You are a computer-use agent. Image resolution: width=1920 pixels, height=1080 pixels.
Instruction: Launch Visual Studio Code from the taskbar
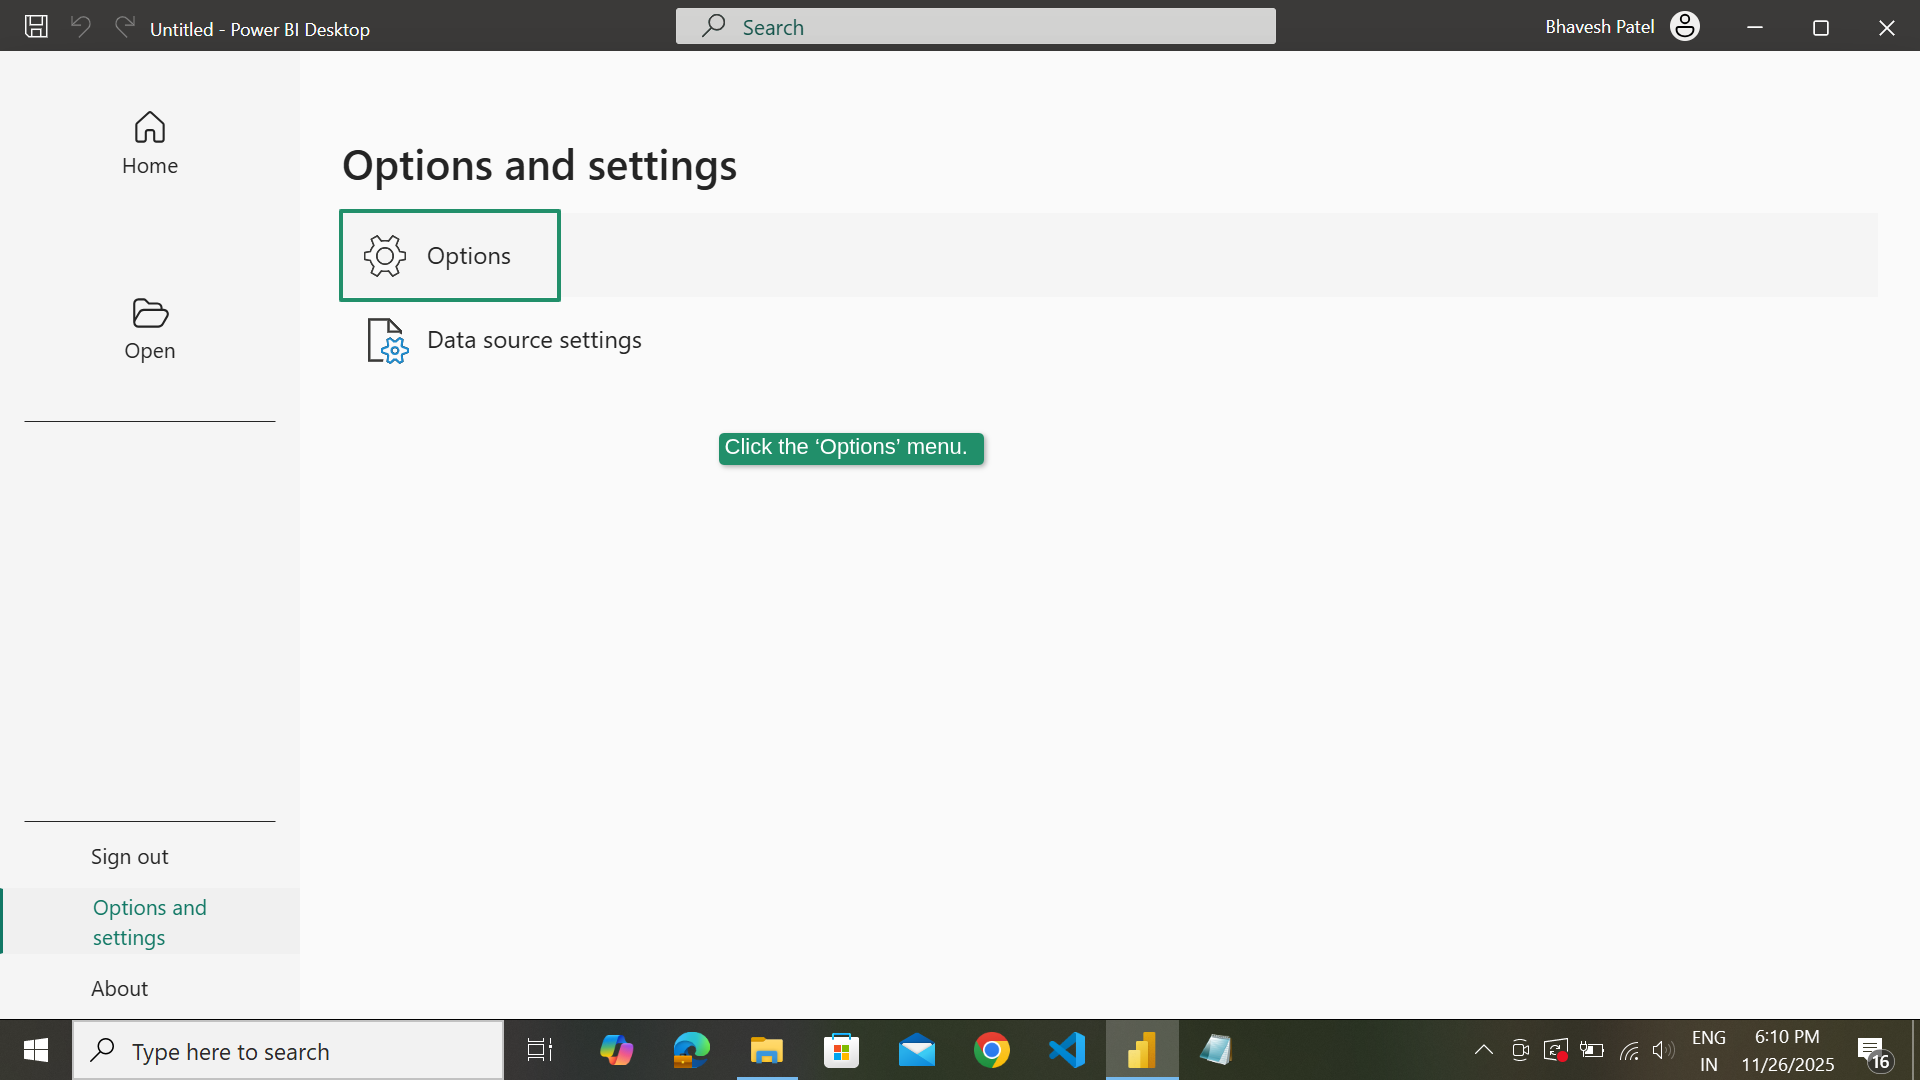(1066, 1049)
